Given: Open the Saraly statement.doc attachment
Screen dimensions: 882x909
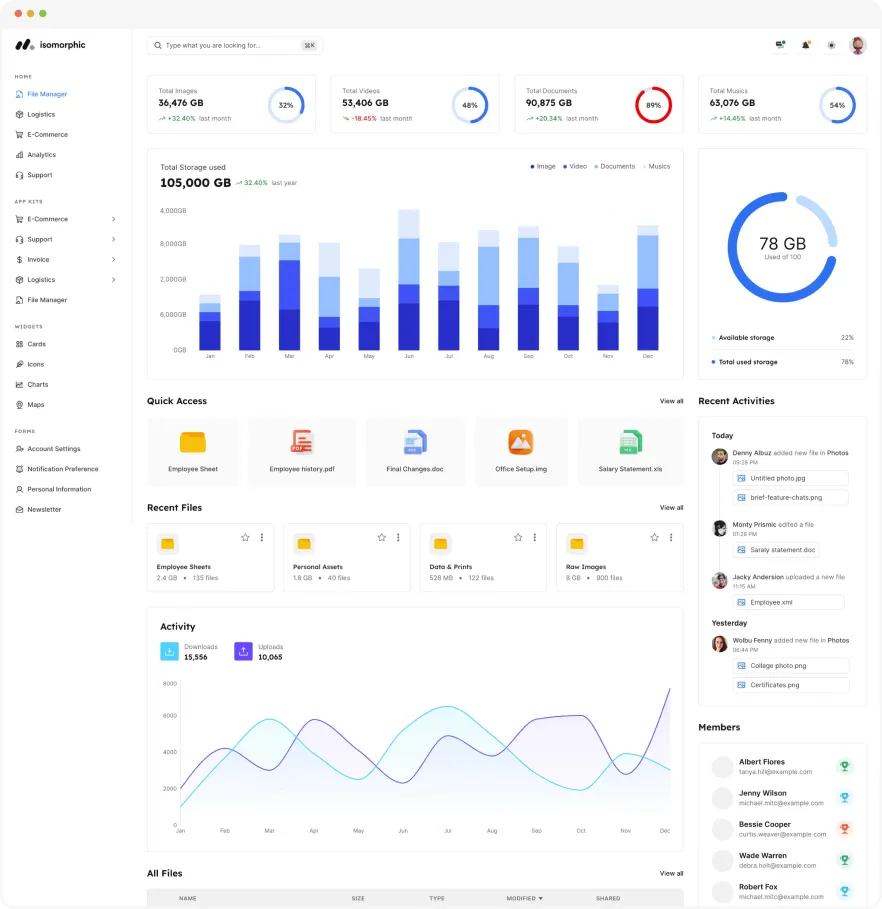Looking at the screenshot, I should (776, 550).
